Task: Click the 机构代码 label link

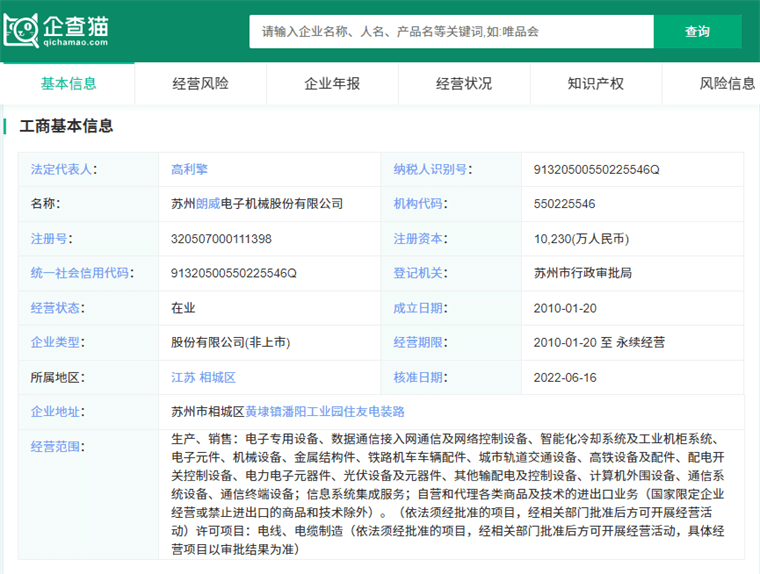Action: click(418, 204)
